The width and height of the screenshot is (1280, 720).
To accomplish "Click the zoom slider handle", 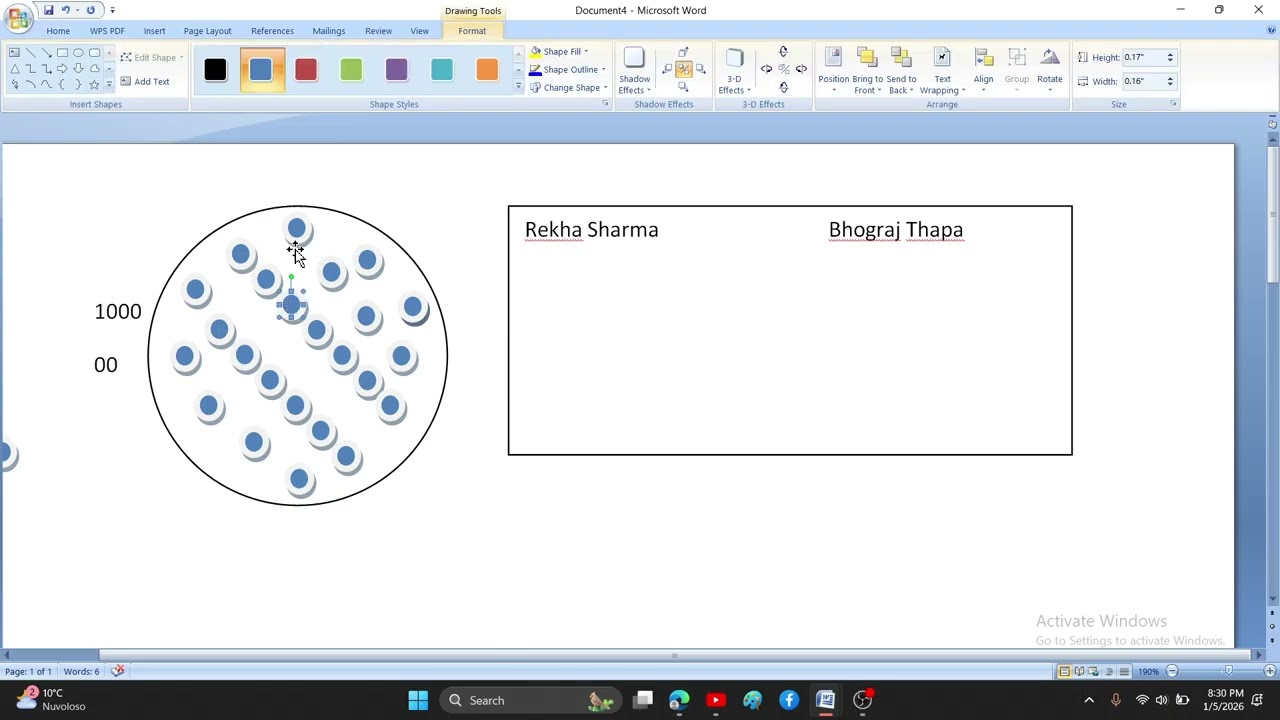I will 1229,671.
